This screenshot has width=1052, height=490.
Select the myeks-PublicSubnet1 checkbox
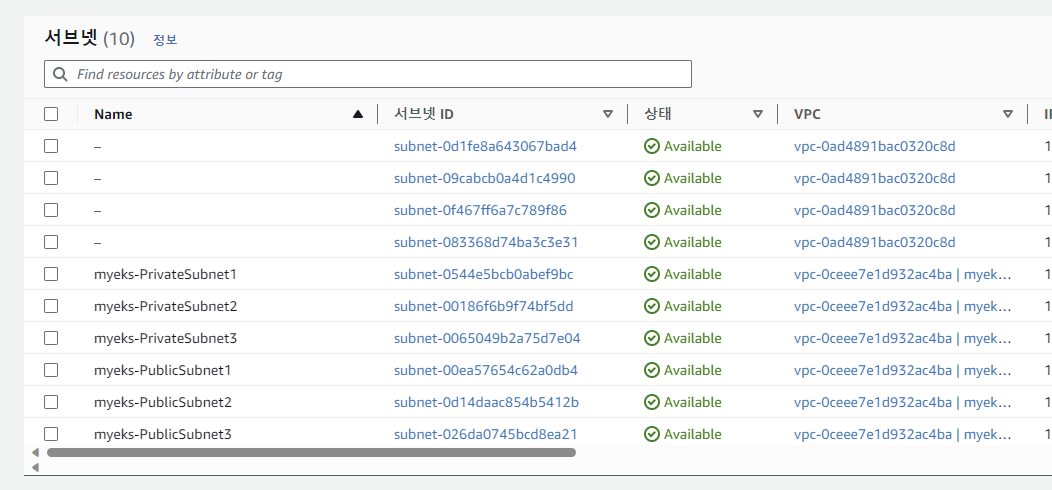pyautogui.click(x=51, y=370)
